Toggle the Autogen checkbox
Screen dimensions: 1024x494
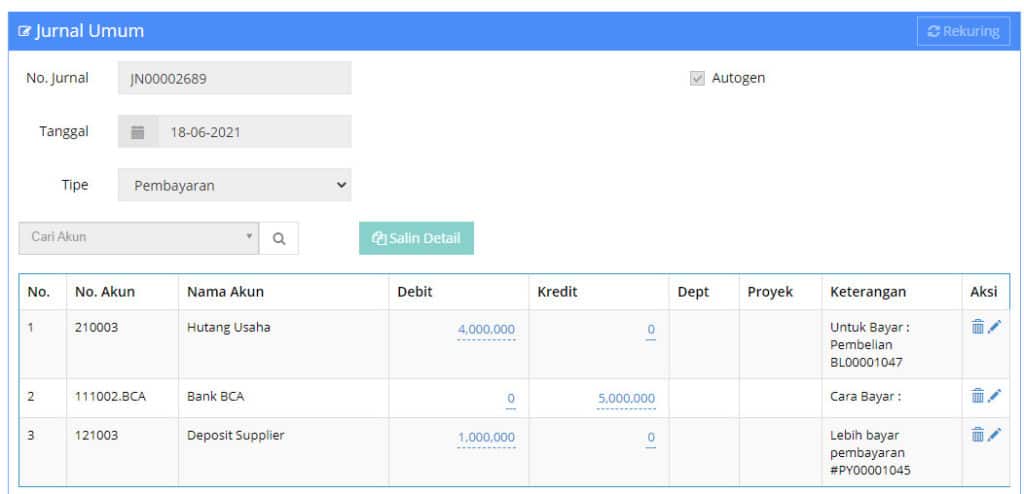[x=697, y=78]
